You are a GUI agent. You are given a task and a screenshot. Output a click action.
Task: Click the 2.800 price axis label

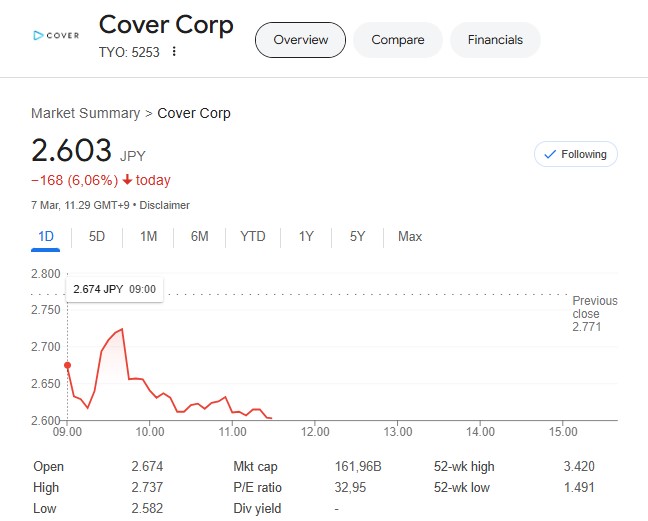click(46, 274)
